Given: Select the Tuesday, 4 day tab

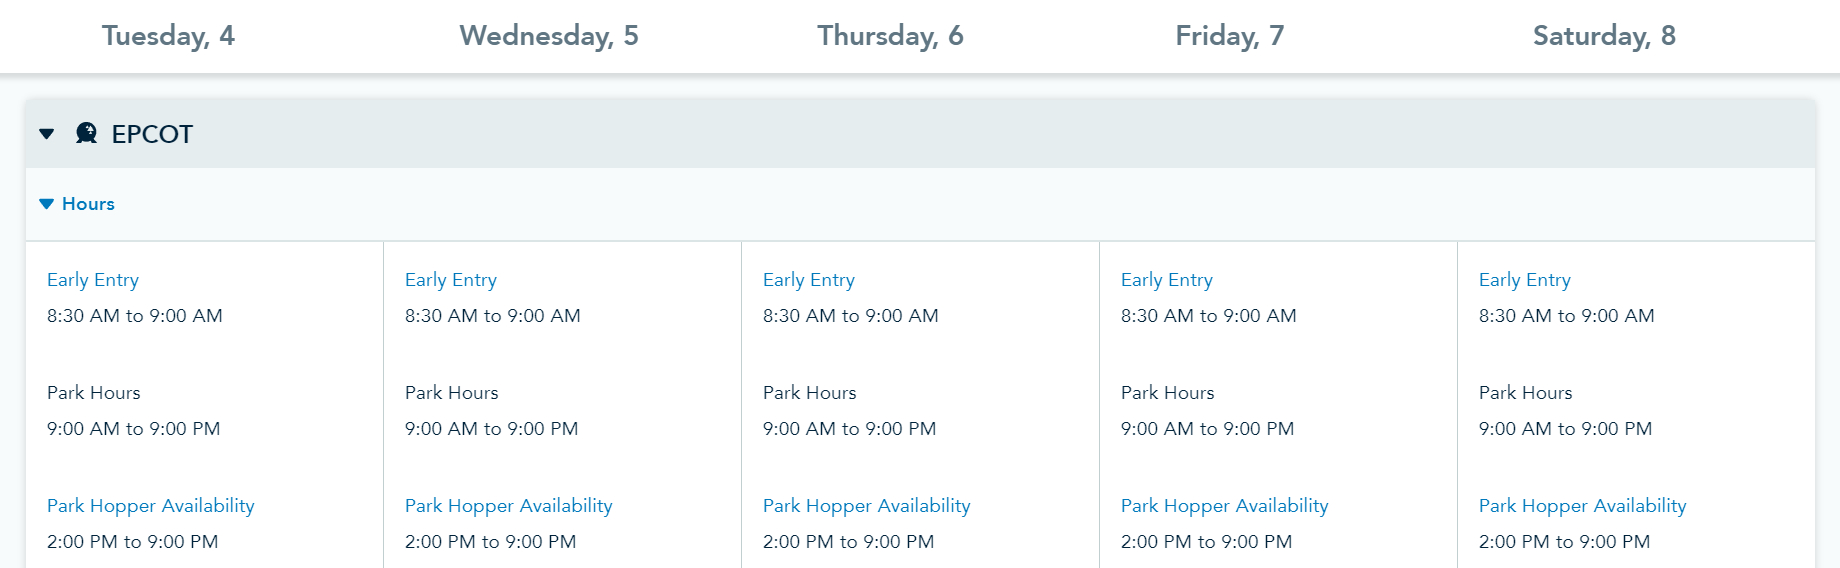Looking at the screenshot, I should pyautogui.click(x=168, y=36).
